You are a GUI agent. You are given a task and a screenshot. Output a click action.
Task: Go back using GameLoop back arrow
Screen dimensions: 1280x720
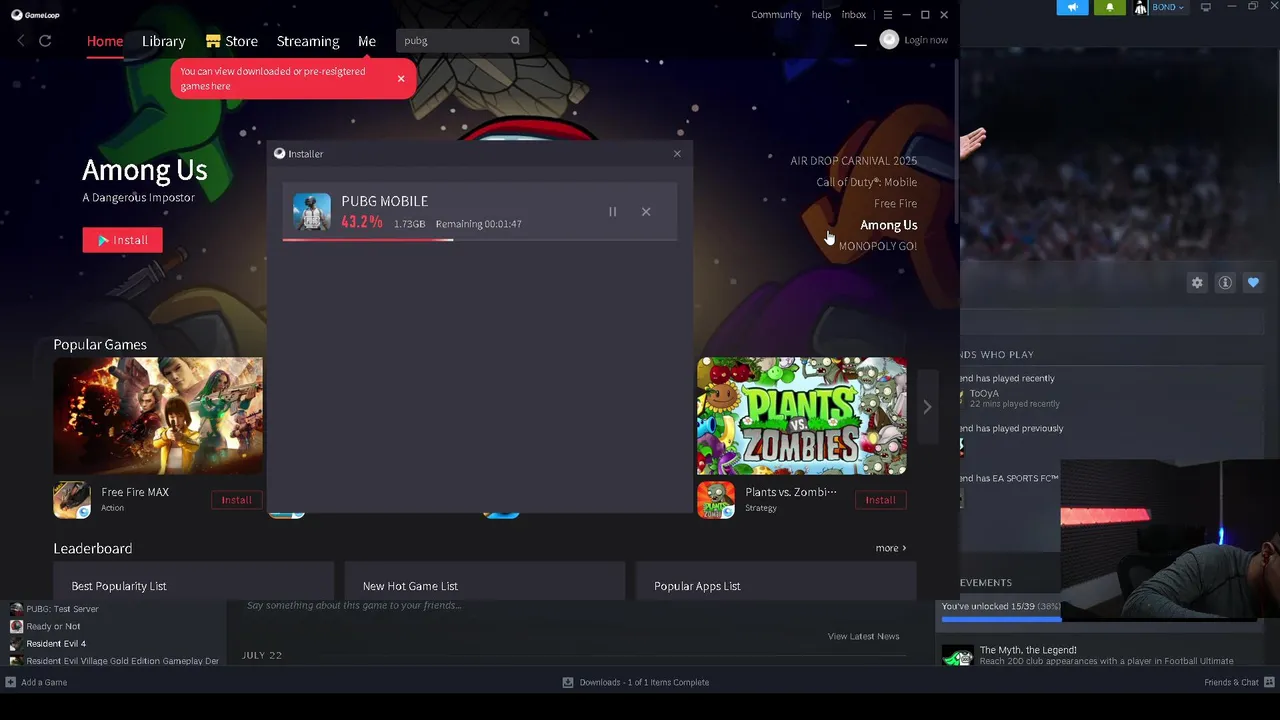21,40
